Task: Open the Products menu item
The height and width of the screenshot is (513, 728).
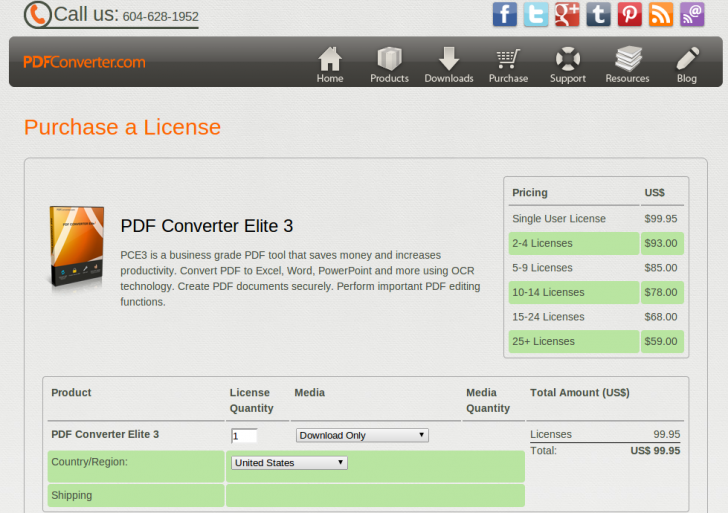Action: (x=389, y=64)
